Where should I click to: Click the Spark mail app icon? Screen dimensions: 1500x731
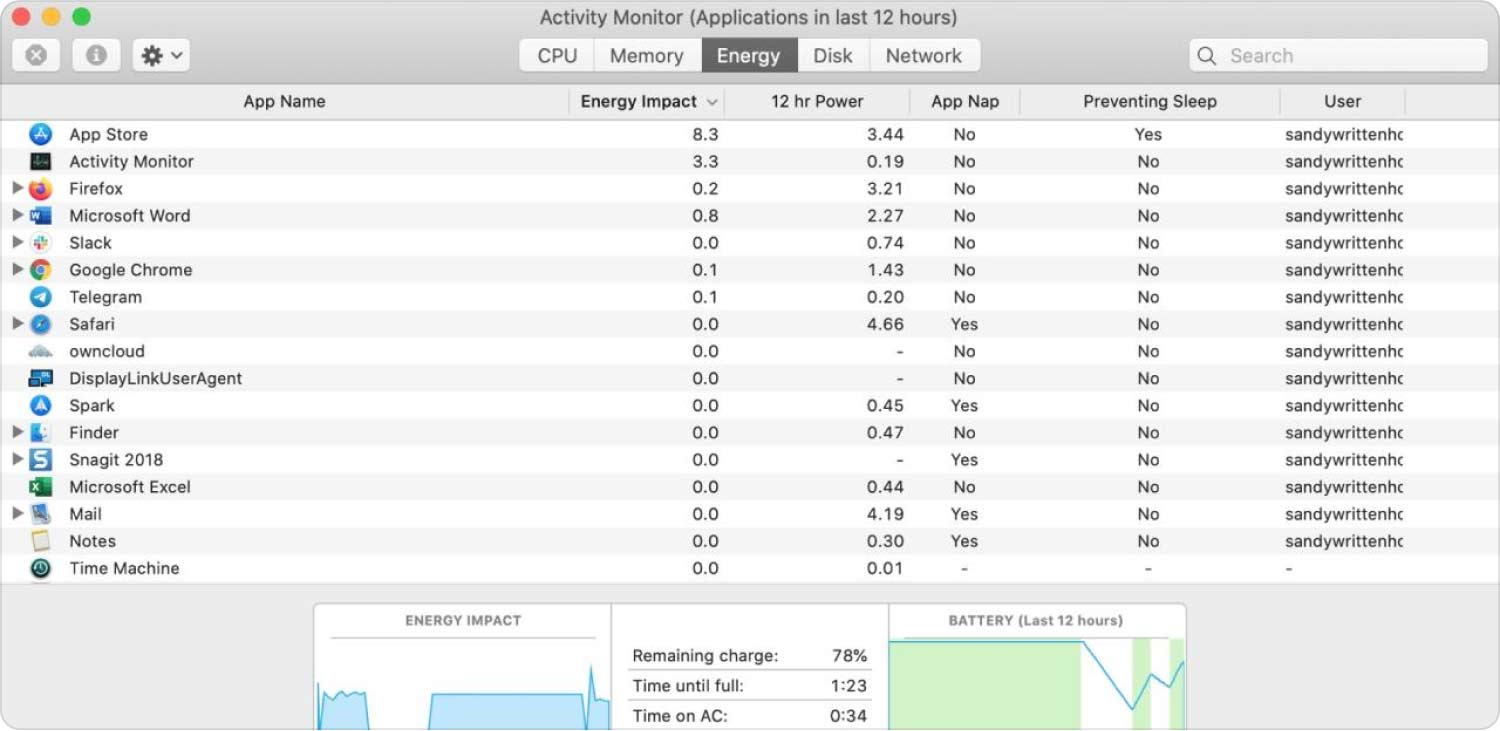point(40,405)
